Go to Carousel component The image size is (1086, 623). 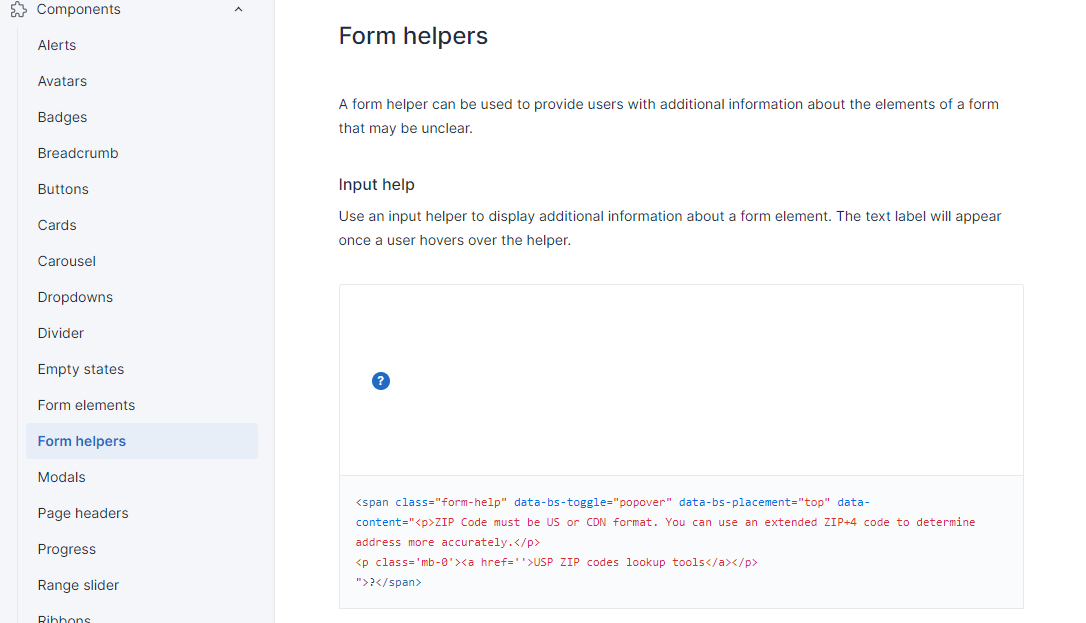[x=66, y=261]
